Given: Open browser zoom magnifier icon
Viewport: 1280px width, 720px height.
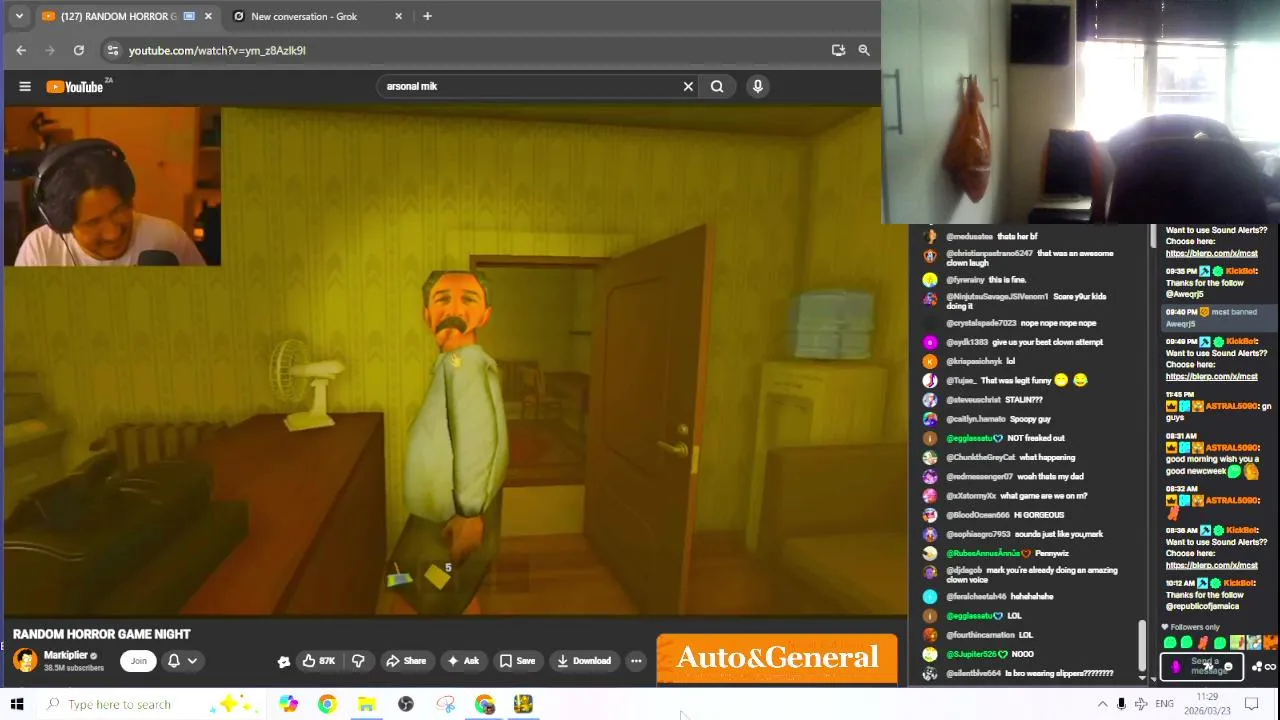Looking at the screenshot, I should (x=864, y=50).
